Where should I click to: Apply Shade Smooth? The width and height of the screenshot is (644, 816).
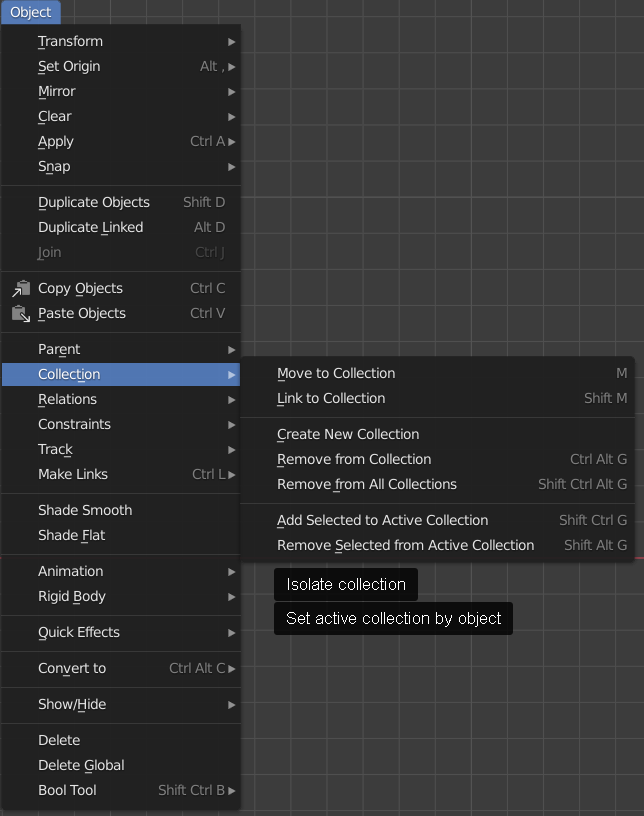pos(121,510)
